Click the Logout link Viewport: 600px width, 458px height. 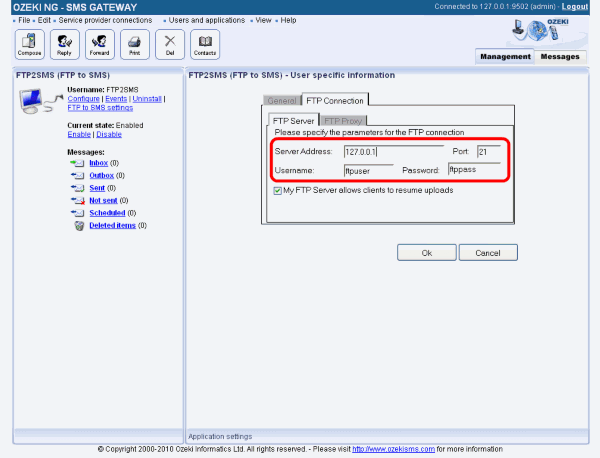pos(575,7)
